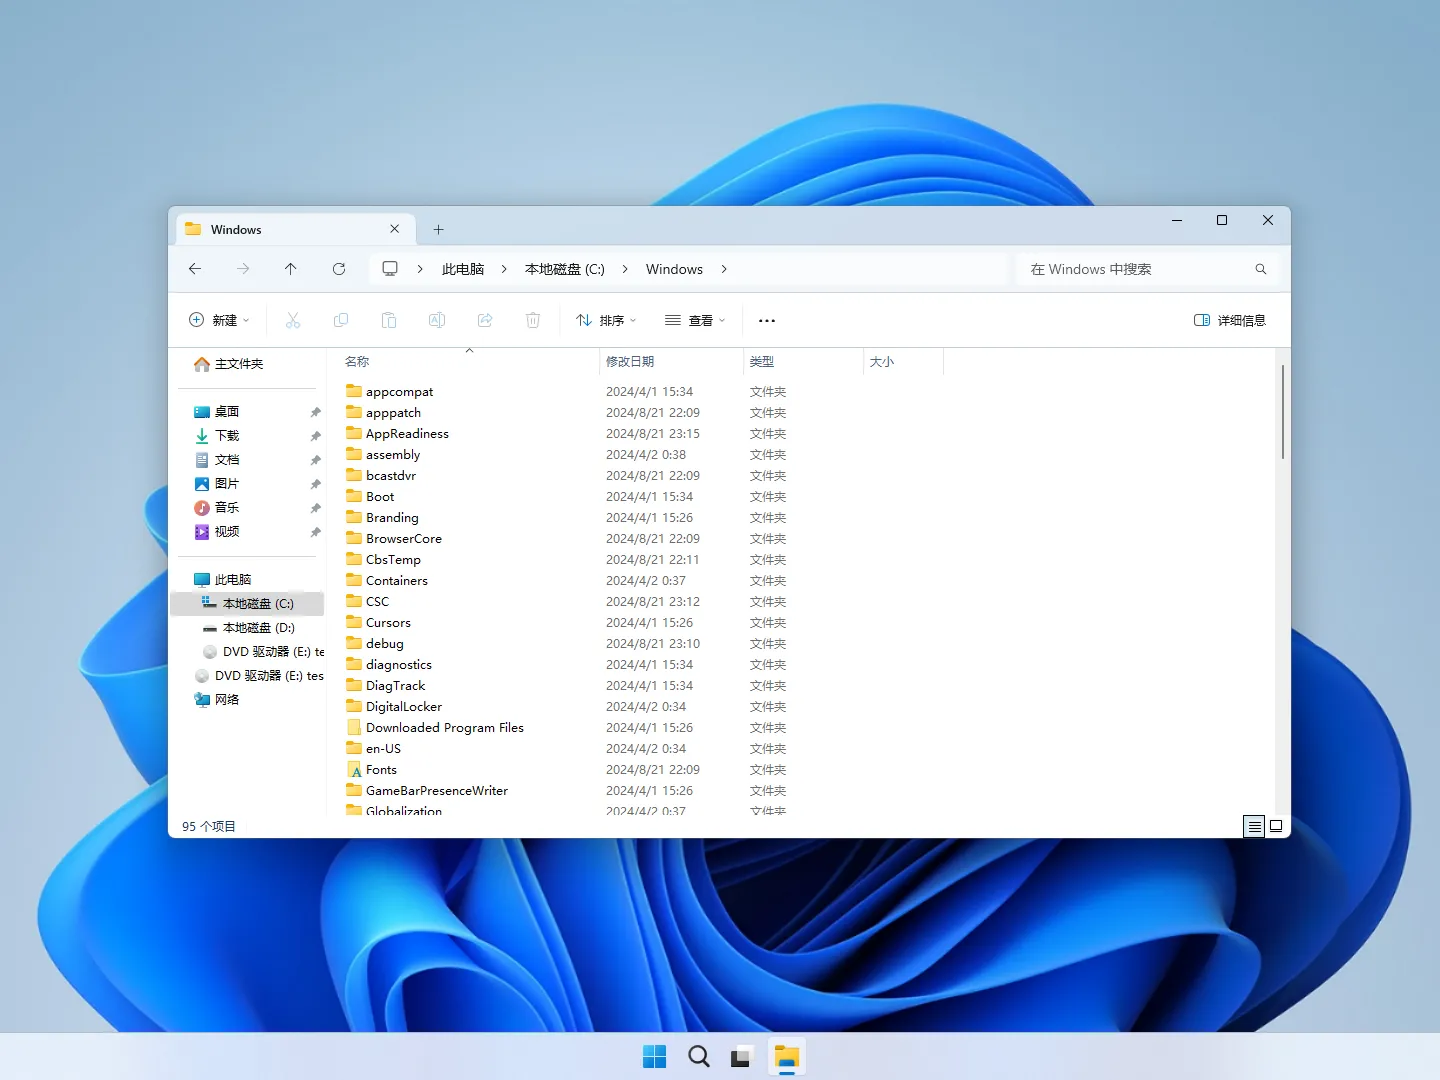Open the see more ... menu
1440x1080 pixels.
767,320
